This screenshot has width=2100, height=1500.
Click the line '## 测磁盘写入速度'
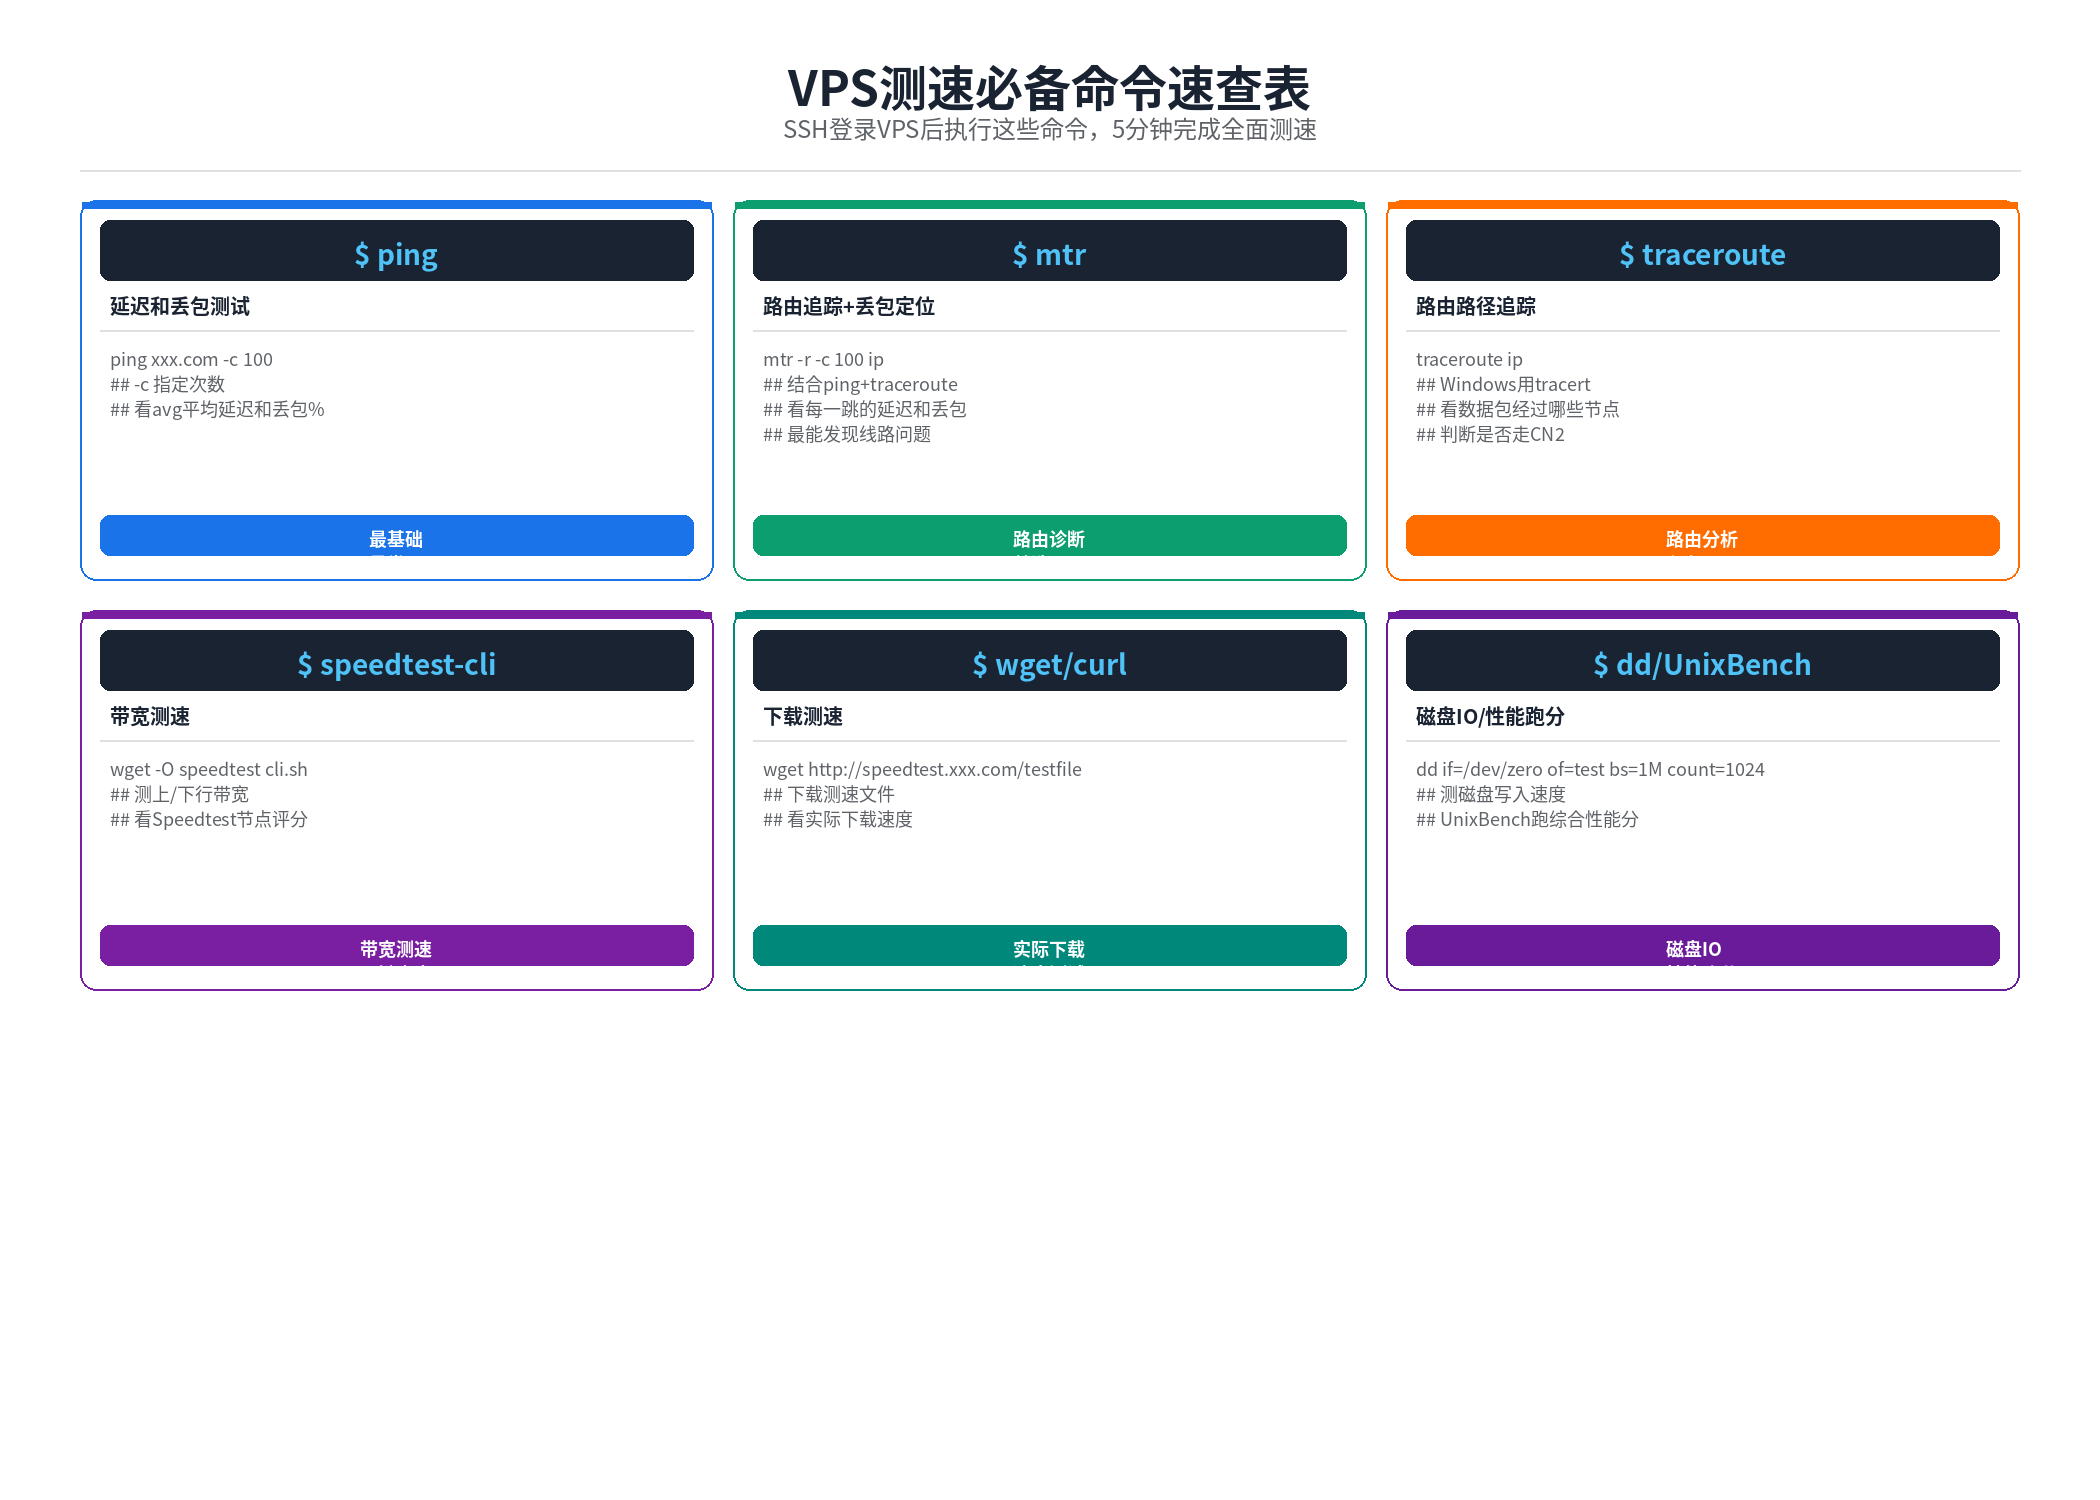coord(1491,795)
